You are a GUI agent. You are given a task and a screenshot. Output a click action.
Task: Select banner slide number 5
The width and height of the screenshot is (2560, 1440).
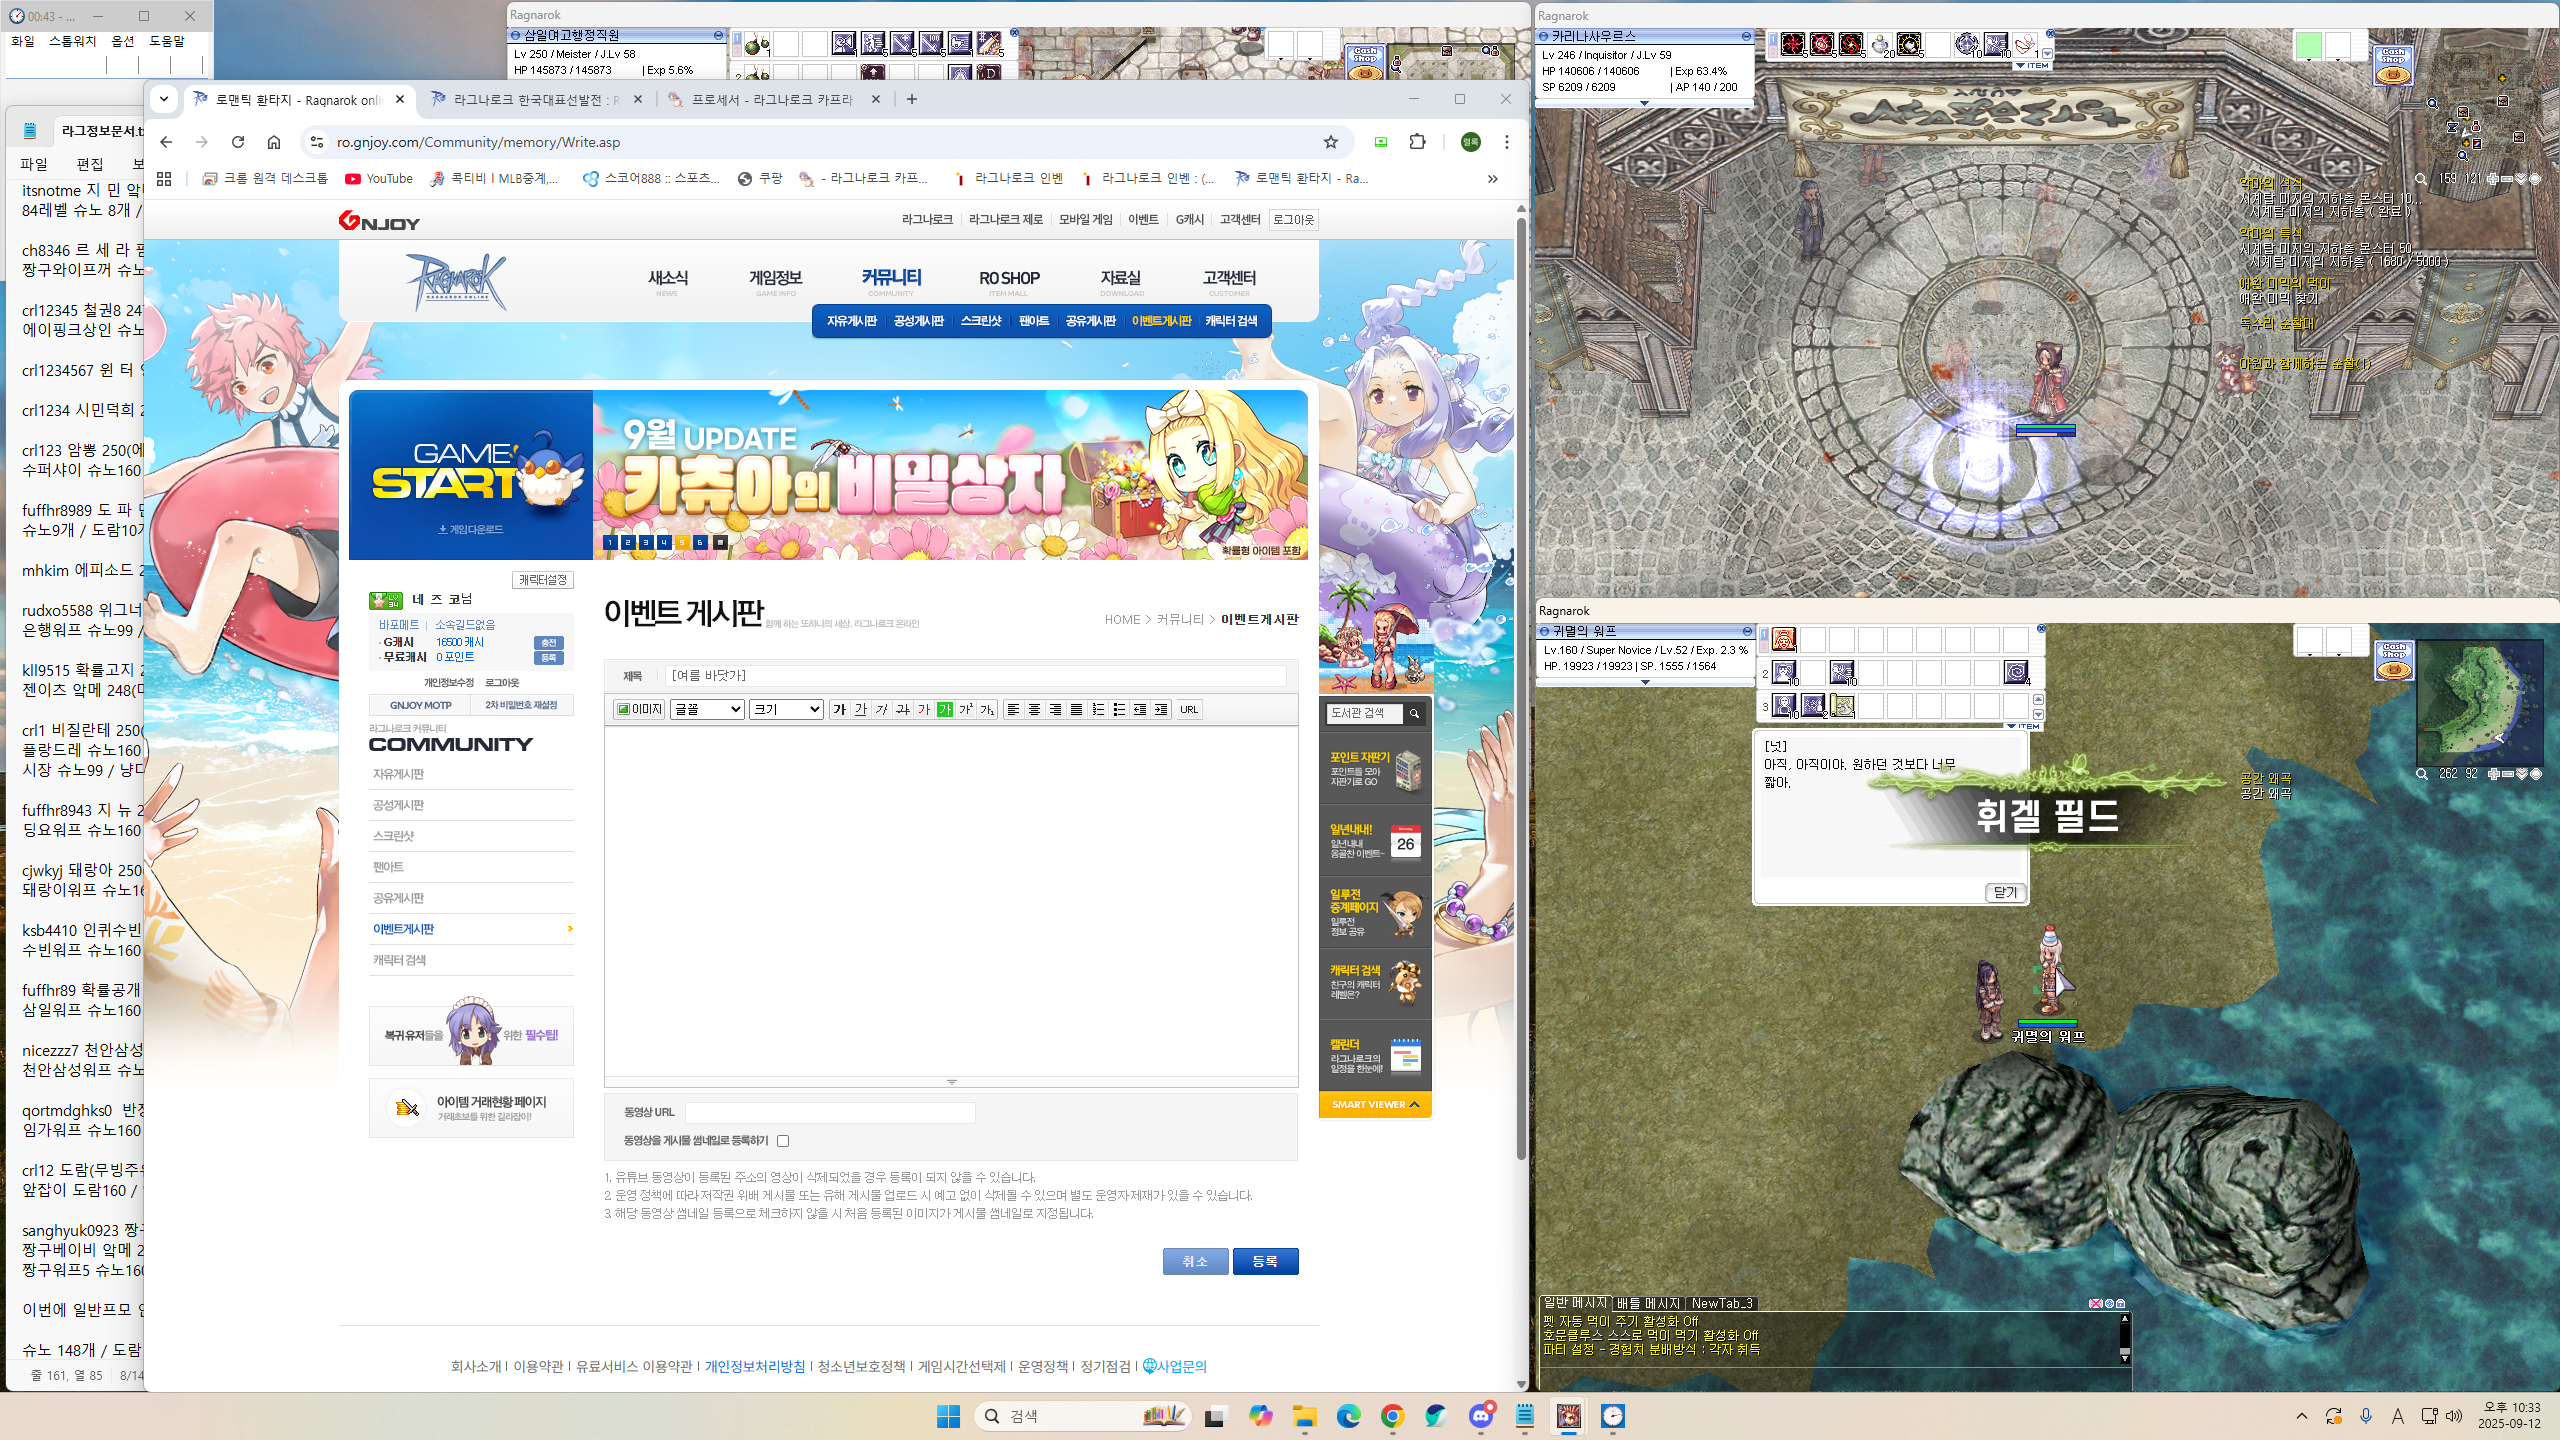point(682,542)
